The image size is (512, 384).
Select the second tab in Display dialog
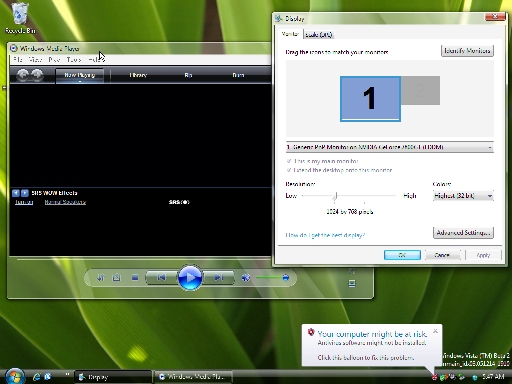[x=319, y=35]
